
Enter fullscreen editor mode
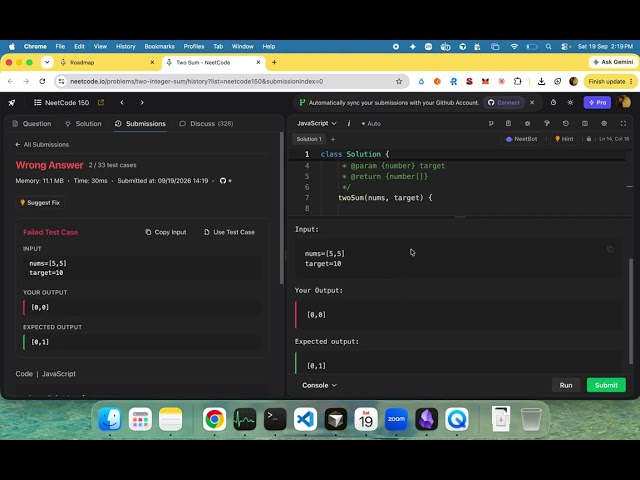click(623, 123)
